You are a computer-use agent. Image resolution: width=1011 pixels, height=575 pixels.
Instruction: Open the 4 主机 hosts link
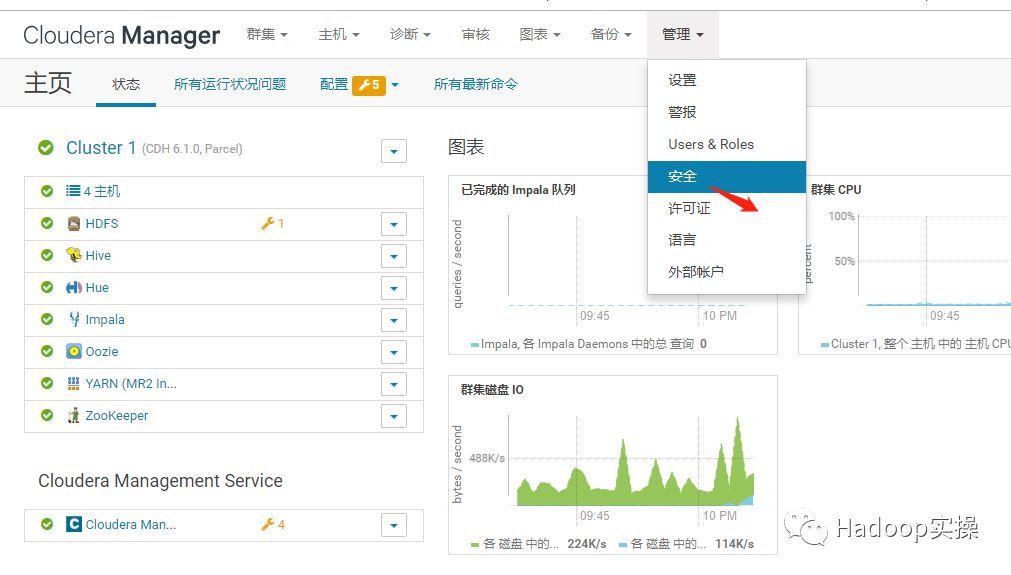coord(102,191)
